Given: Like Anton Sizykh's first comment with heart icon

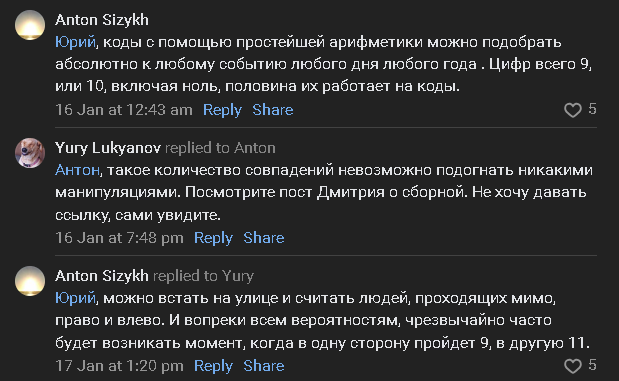Looking at the screenshot, I should 572,110.
